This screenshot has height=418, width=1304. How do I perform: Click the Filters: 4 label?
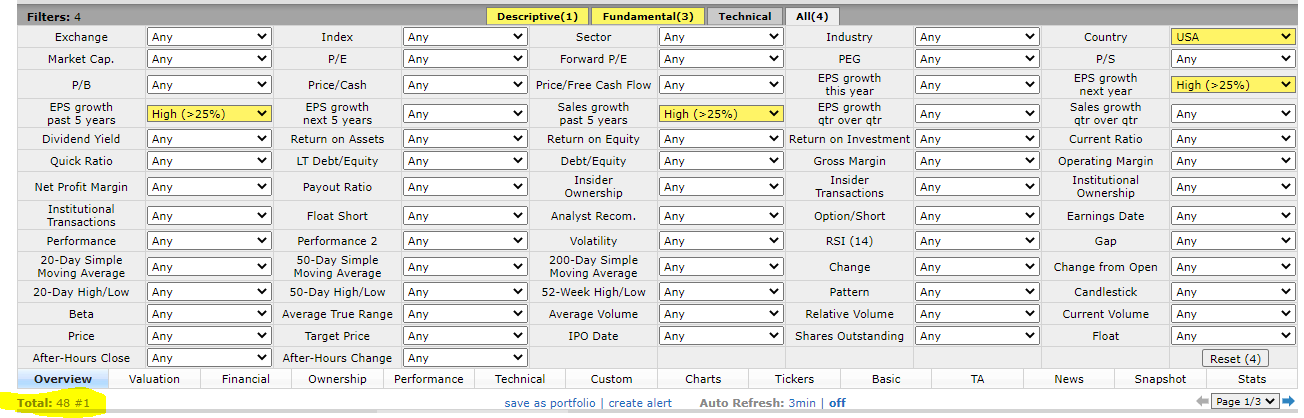[x=55, y=17]
